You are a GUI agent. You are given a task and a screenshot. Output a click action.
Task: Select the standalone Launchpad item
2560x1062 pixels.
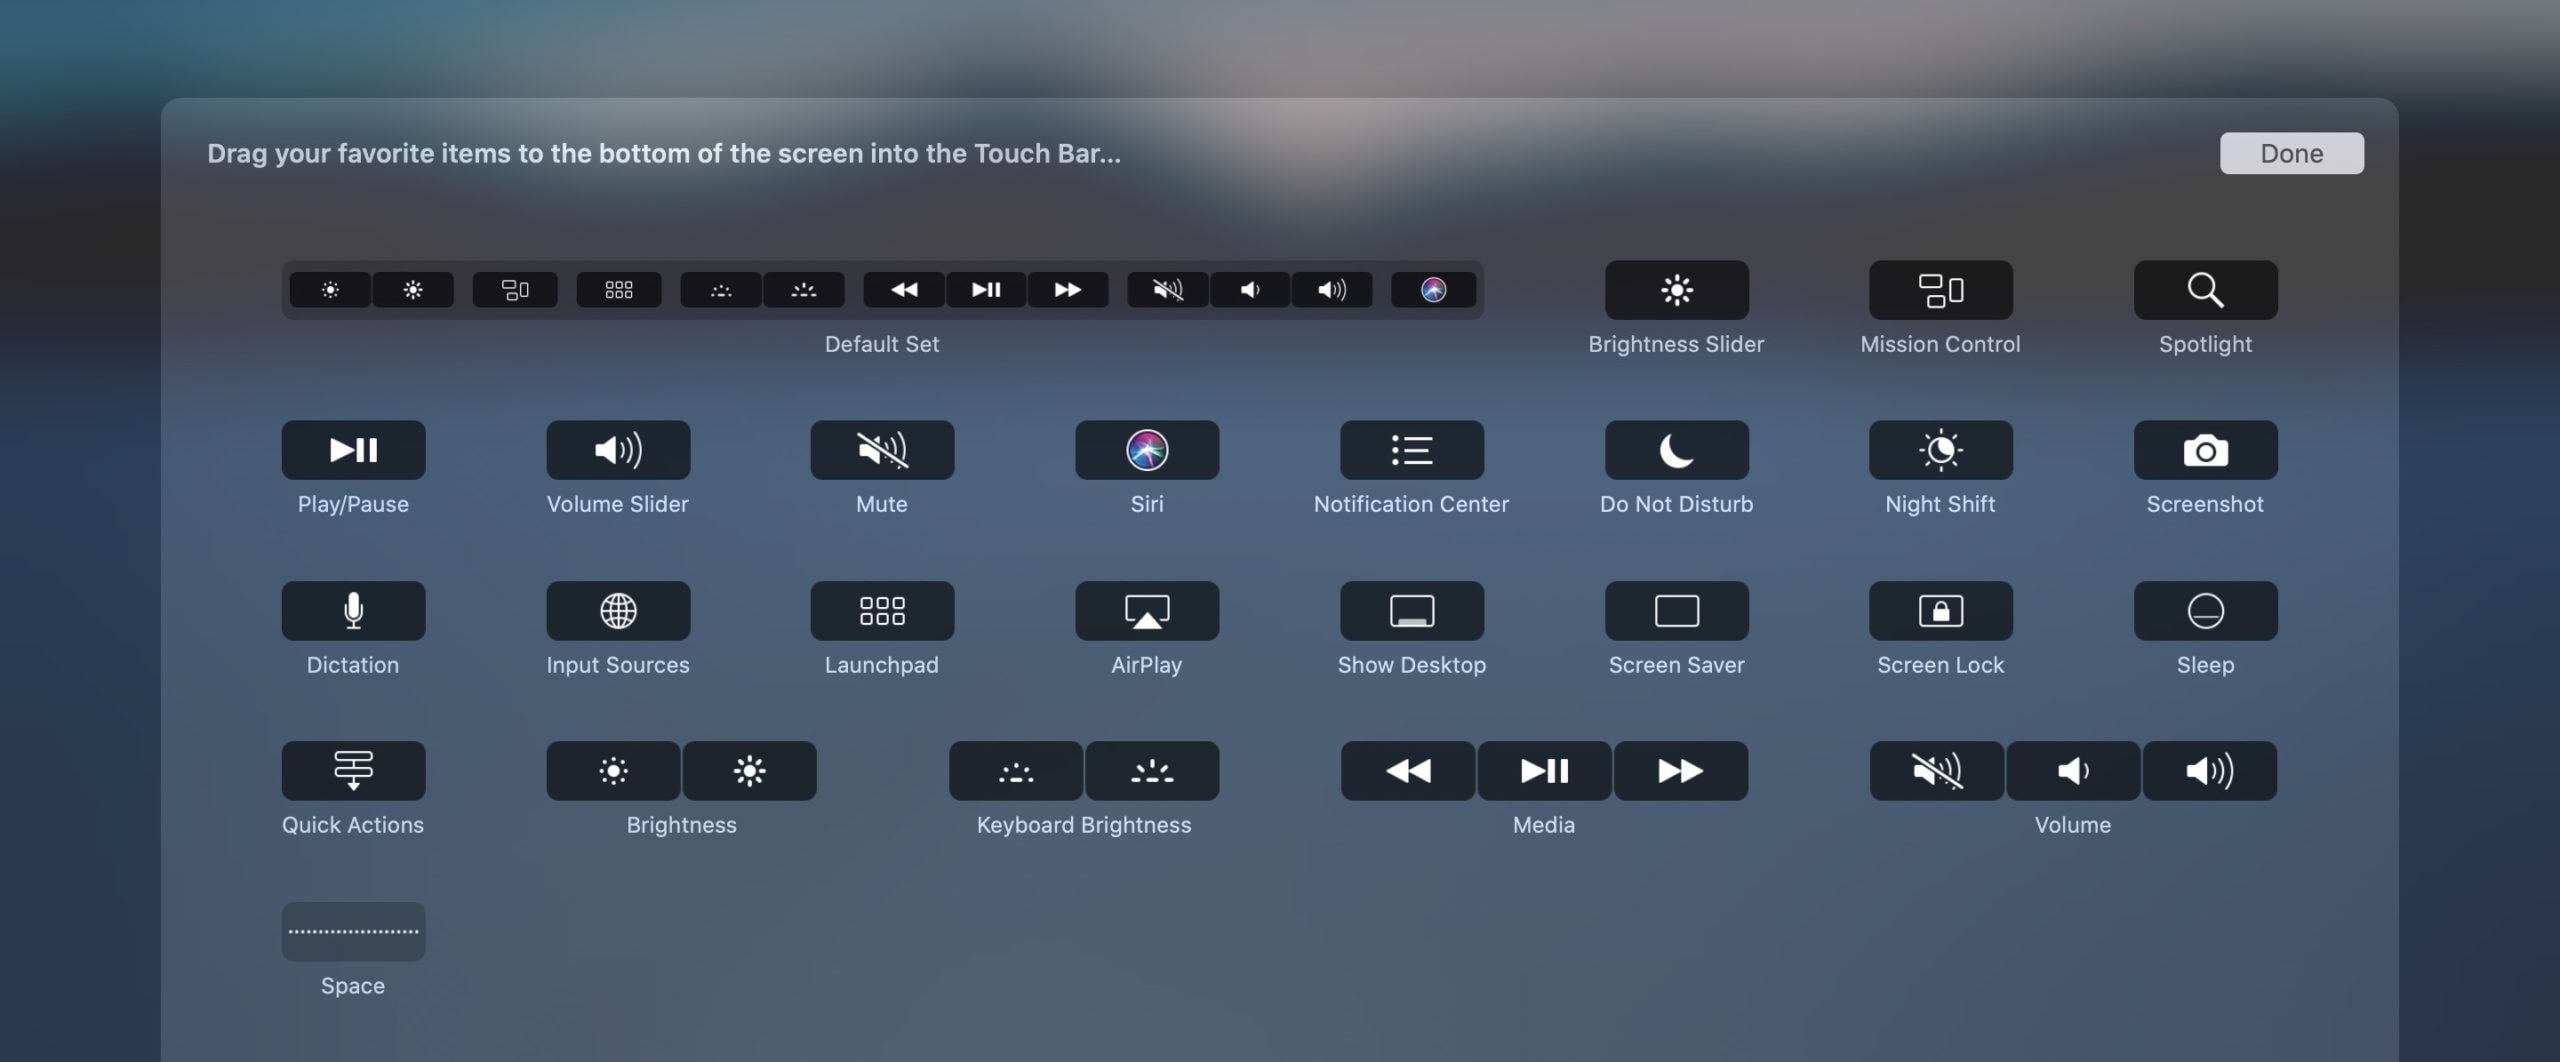click(x=882, y=611)
